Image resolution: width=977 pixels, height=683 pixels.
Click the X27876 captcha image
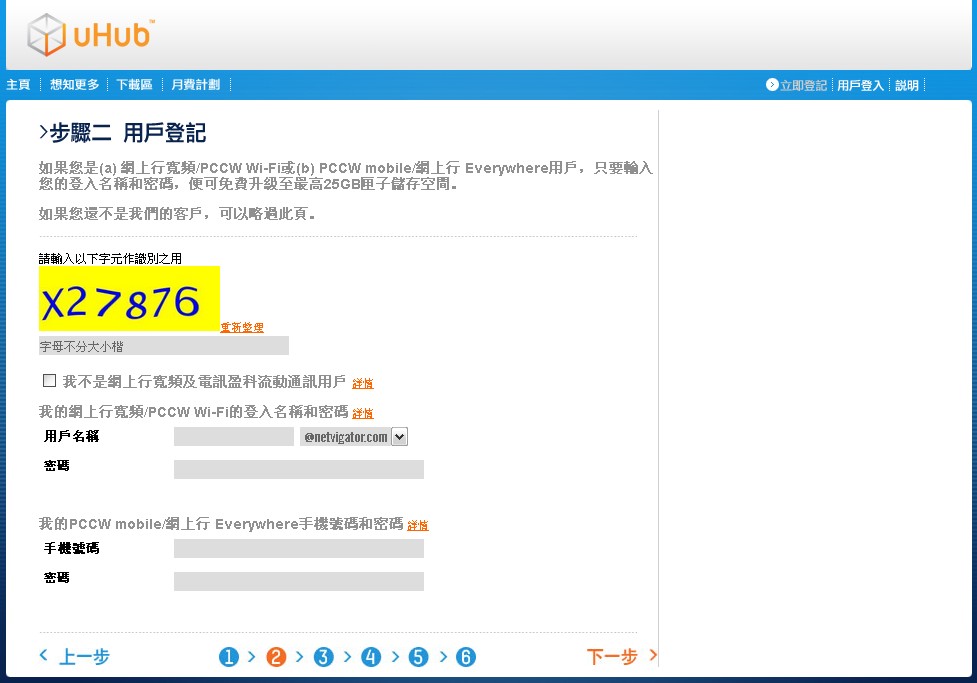(x=130, y=299)
